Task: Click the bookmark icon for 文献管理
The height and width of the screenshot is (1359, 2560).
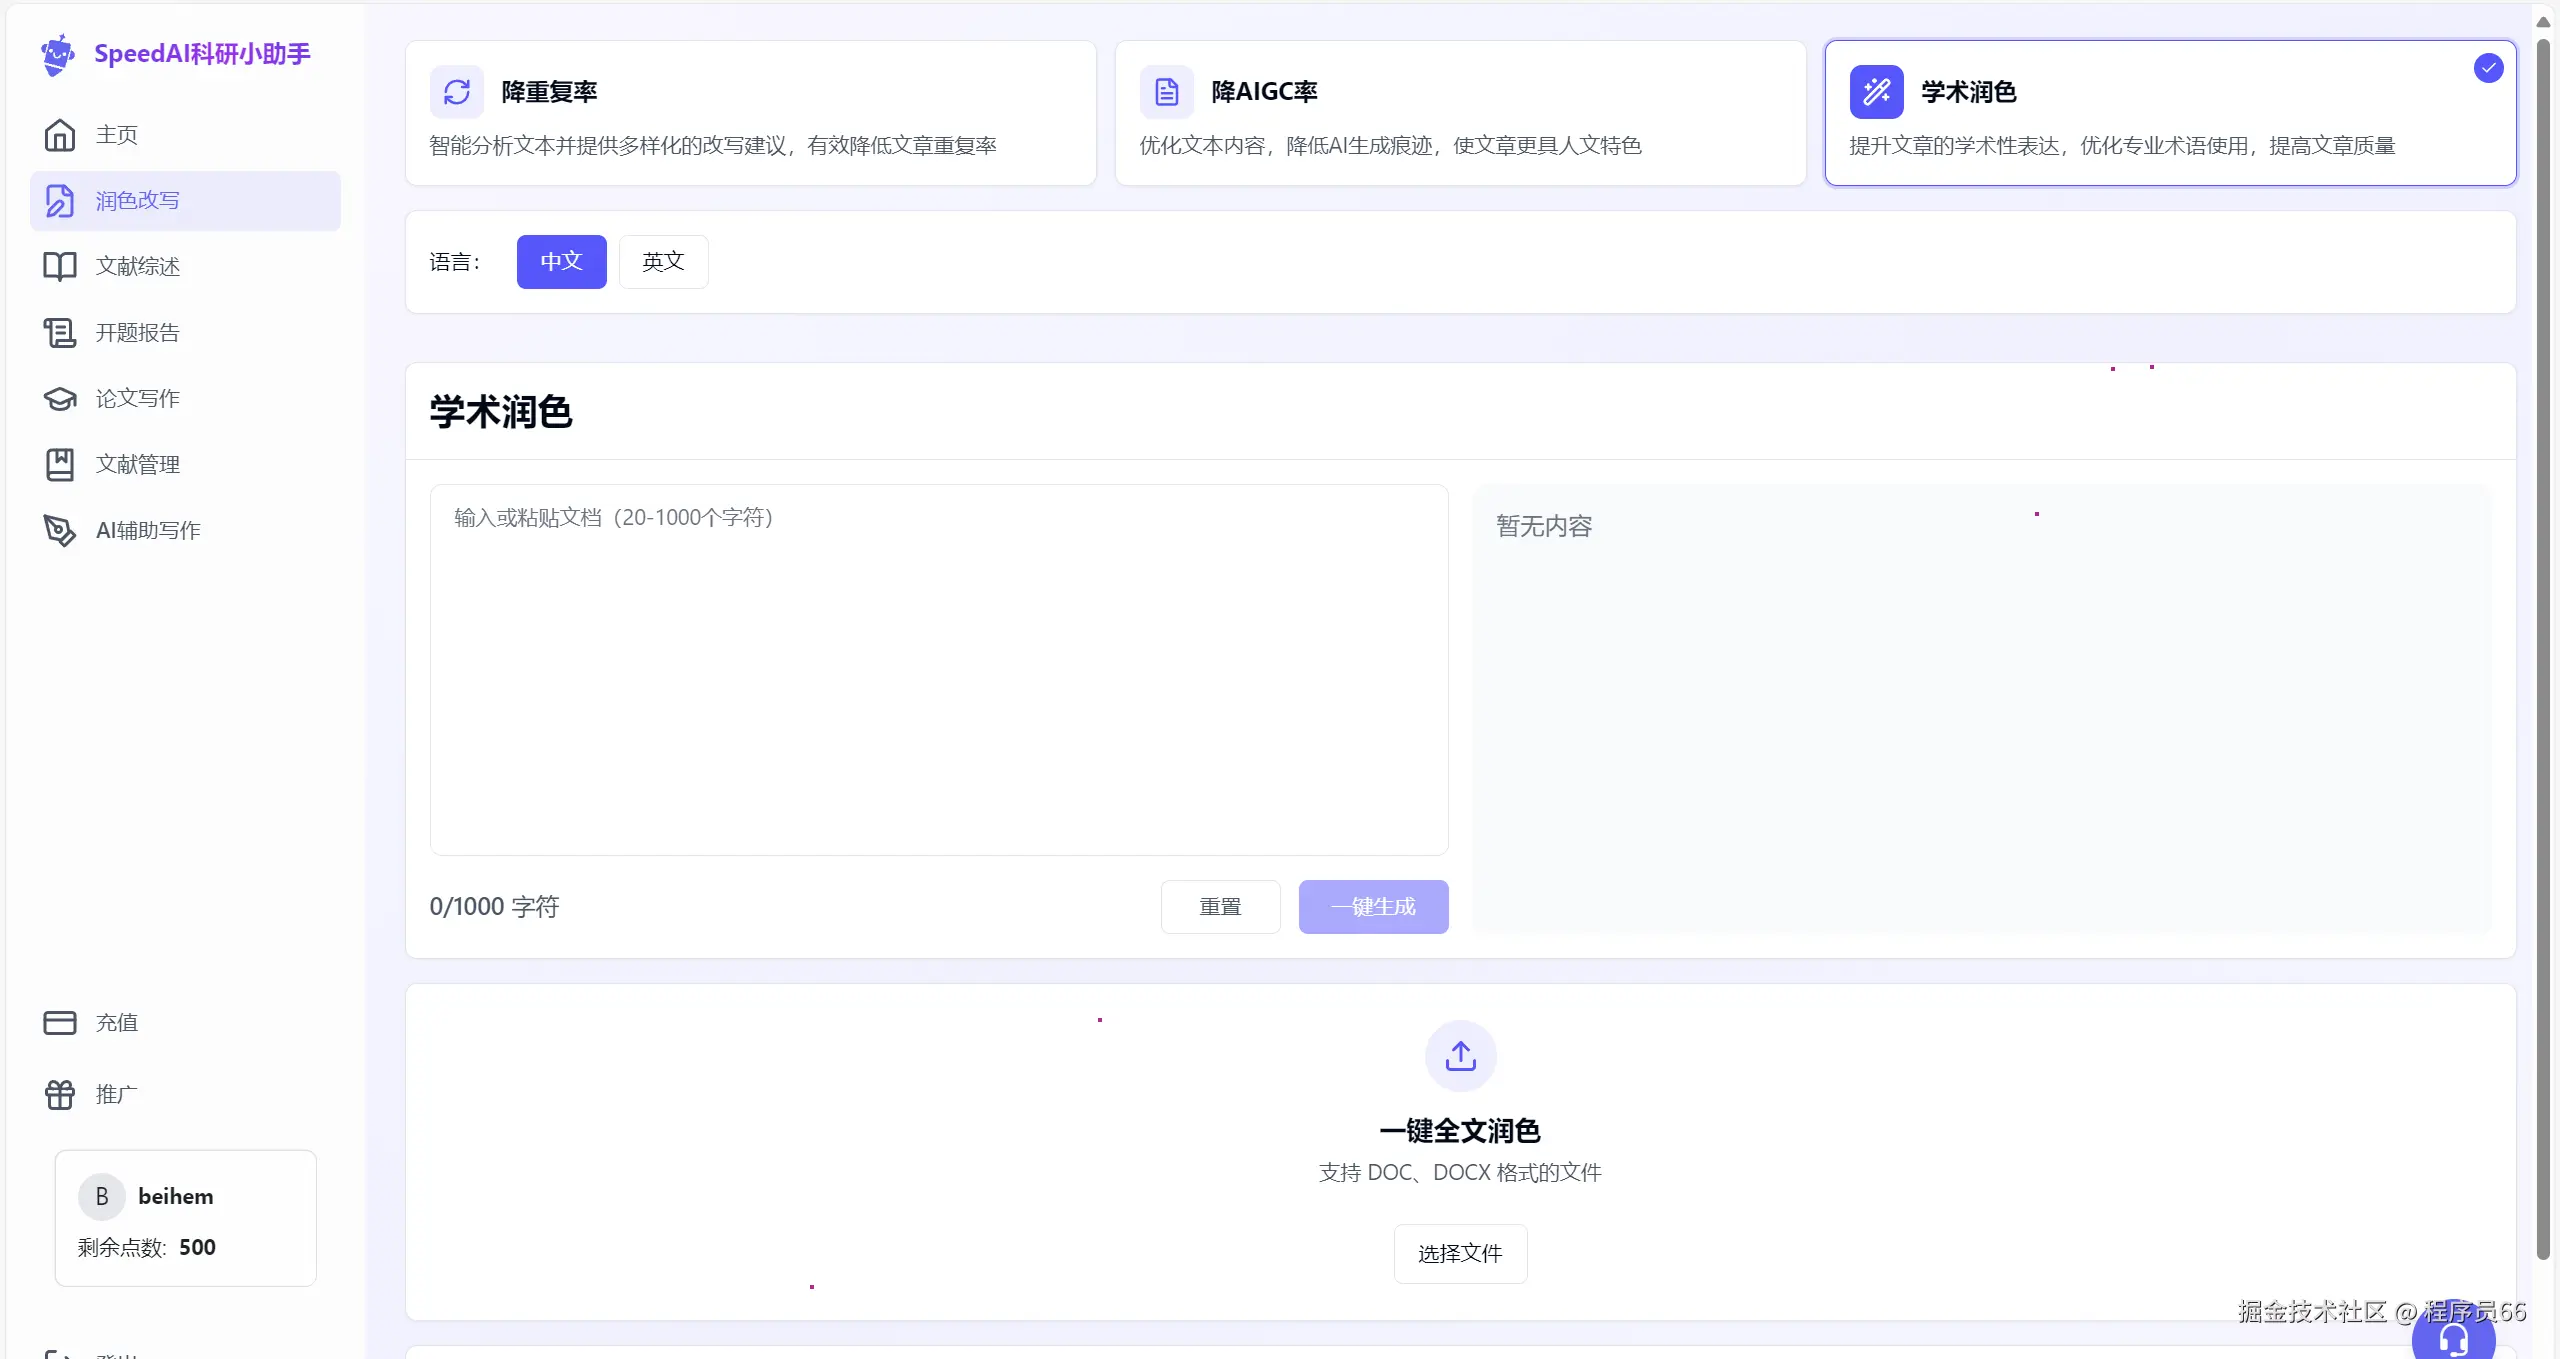Action: coord(60,464)
